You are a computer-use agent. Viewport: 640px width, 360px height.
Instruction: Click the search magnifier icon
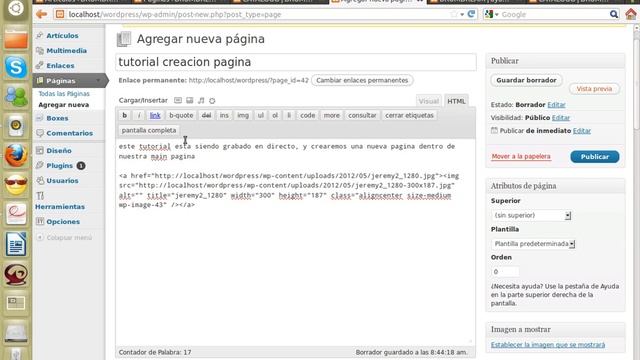click(614, 14)
